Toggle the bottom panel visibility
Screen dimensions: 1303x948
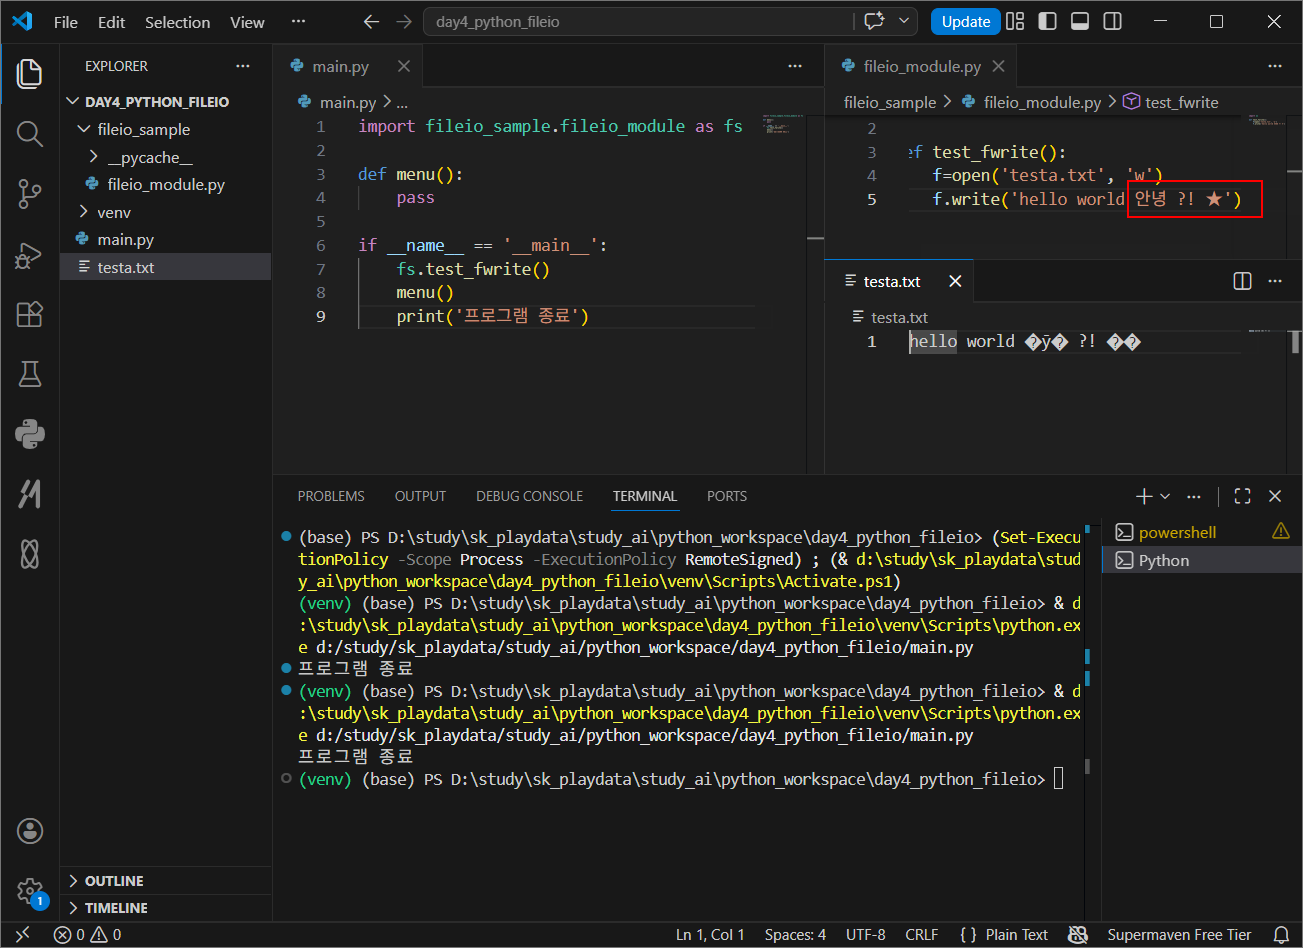[1080, 21]
